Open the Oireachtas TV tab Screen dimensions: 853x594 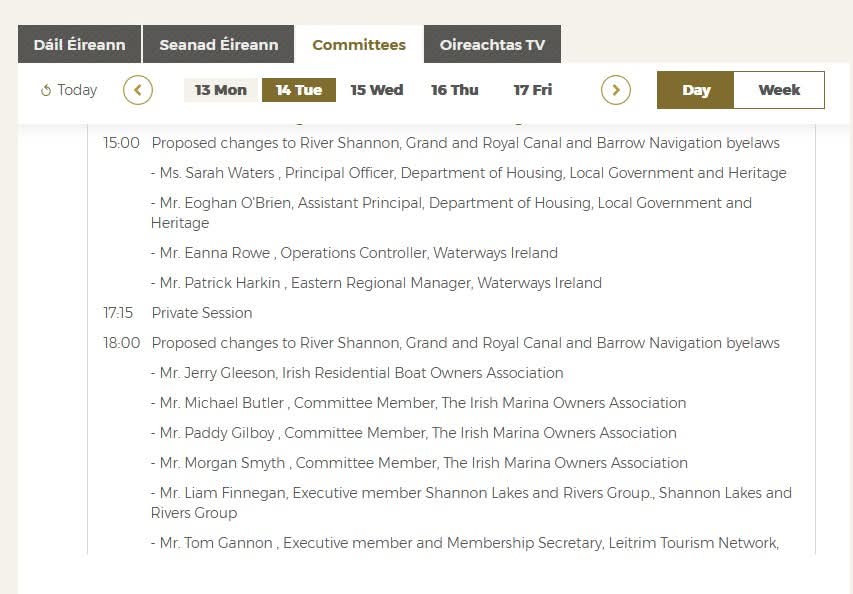point(492,44)
